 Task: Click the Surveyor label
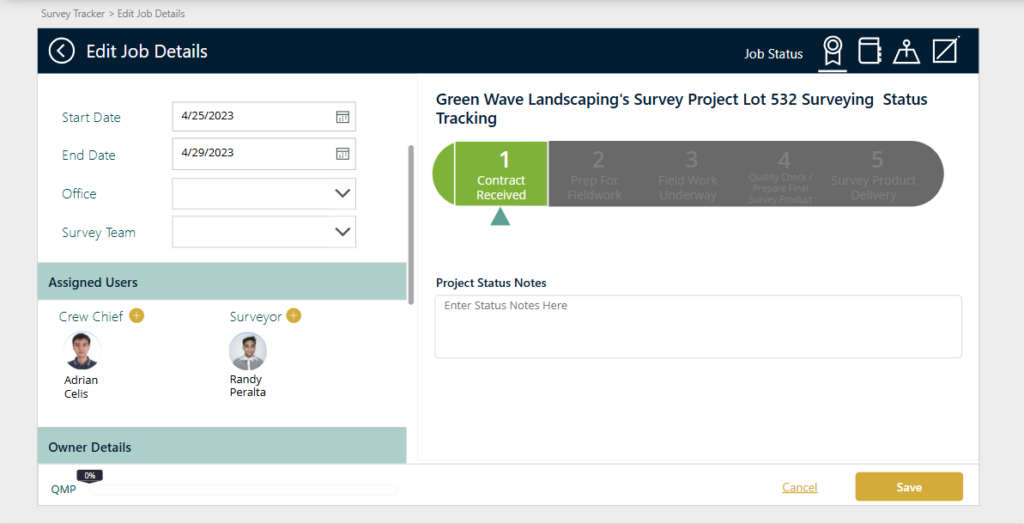255,317
